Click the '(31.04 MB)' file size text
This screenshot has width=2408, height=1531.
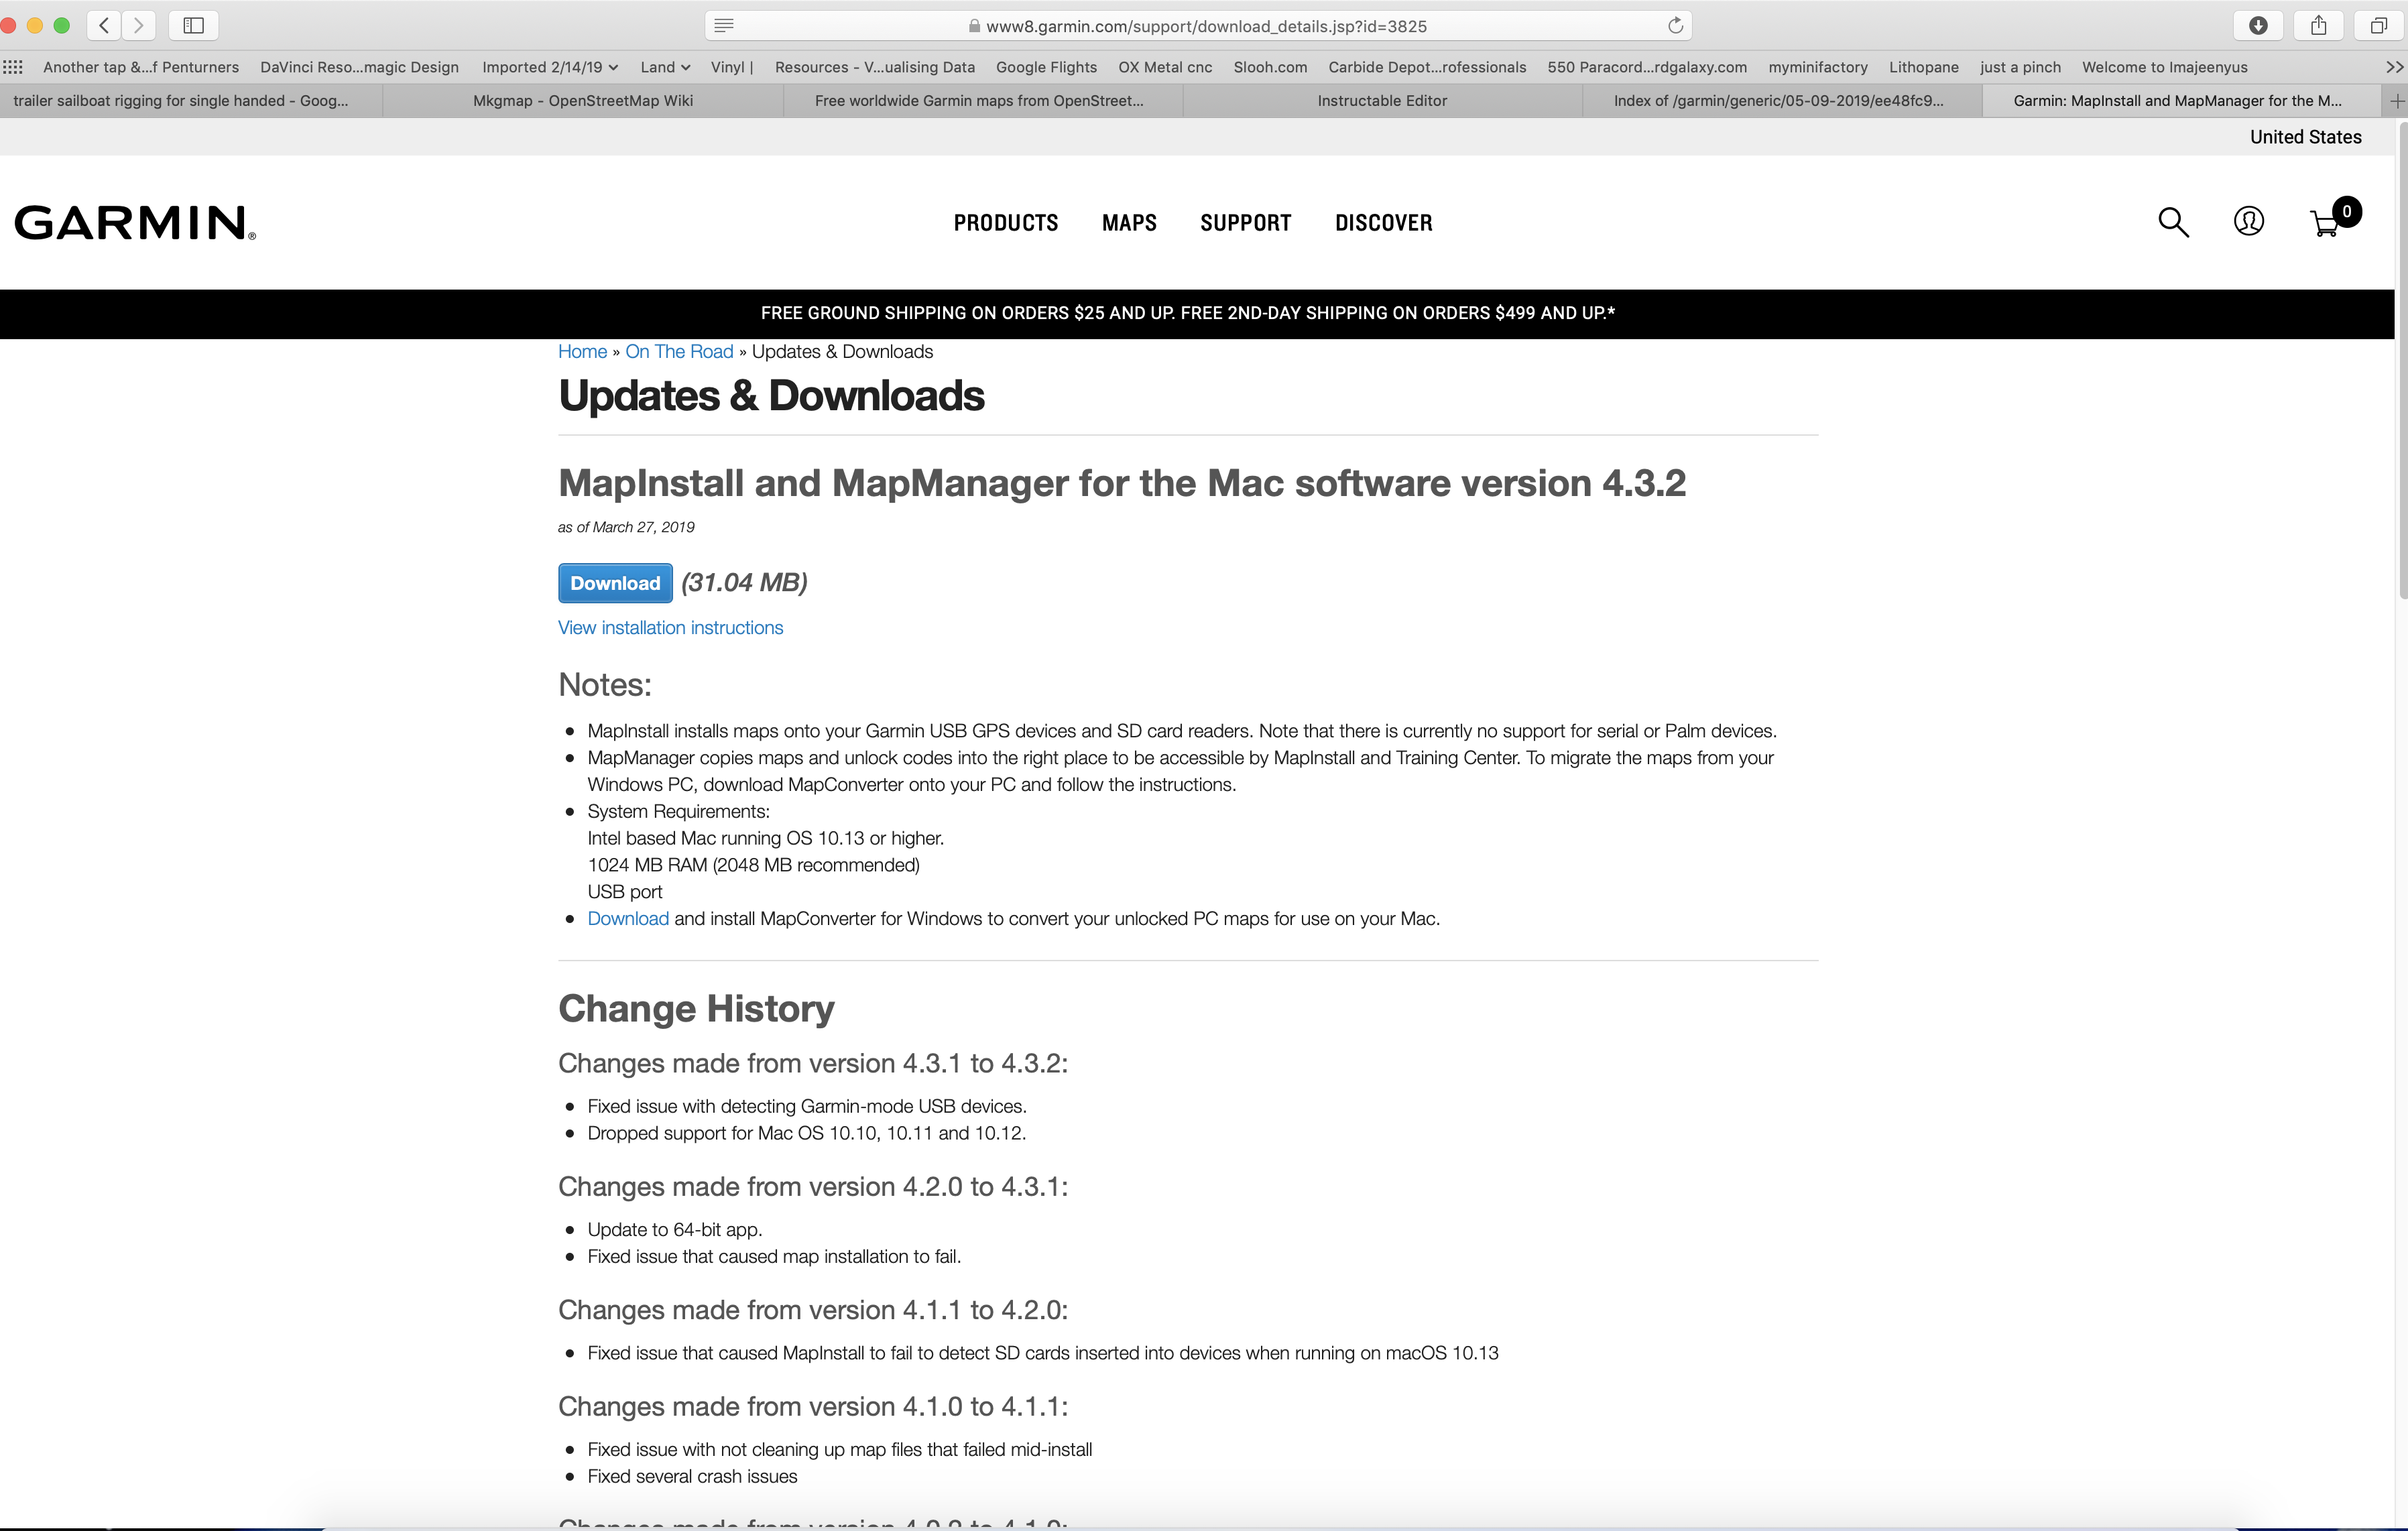744,583
